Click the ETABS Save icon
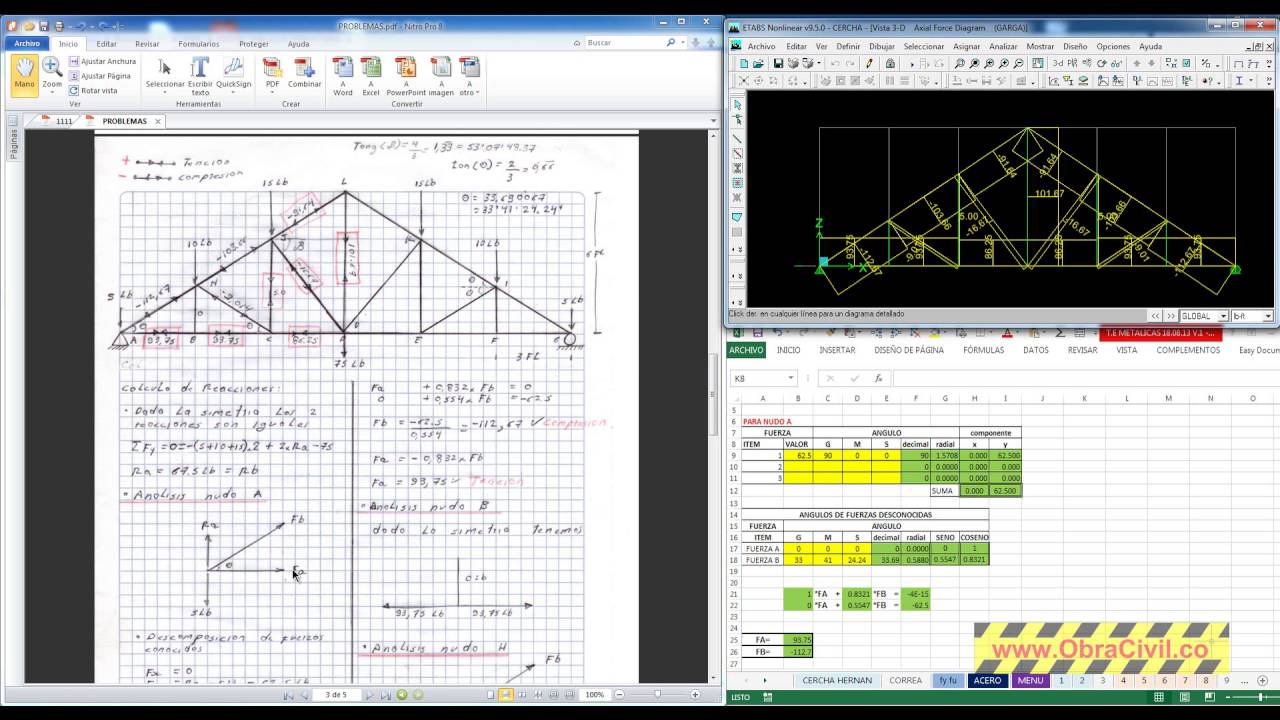This screenshot has height=720, width=1280. (777, 63)
